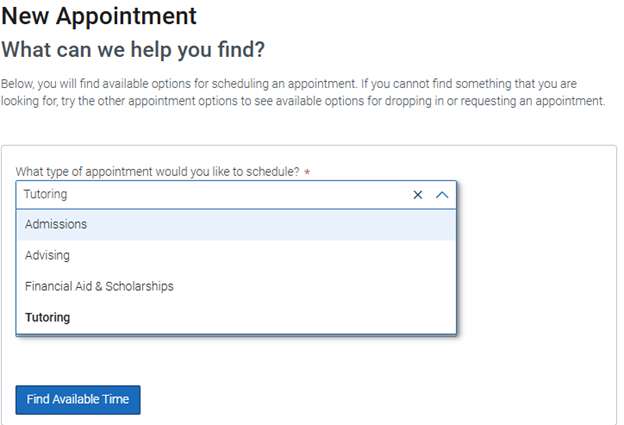Click into the appointment type combo box field
This screenshot has height=425, width=624.
pos(213,195)
